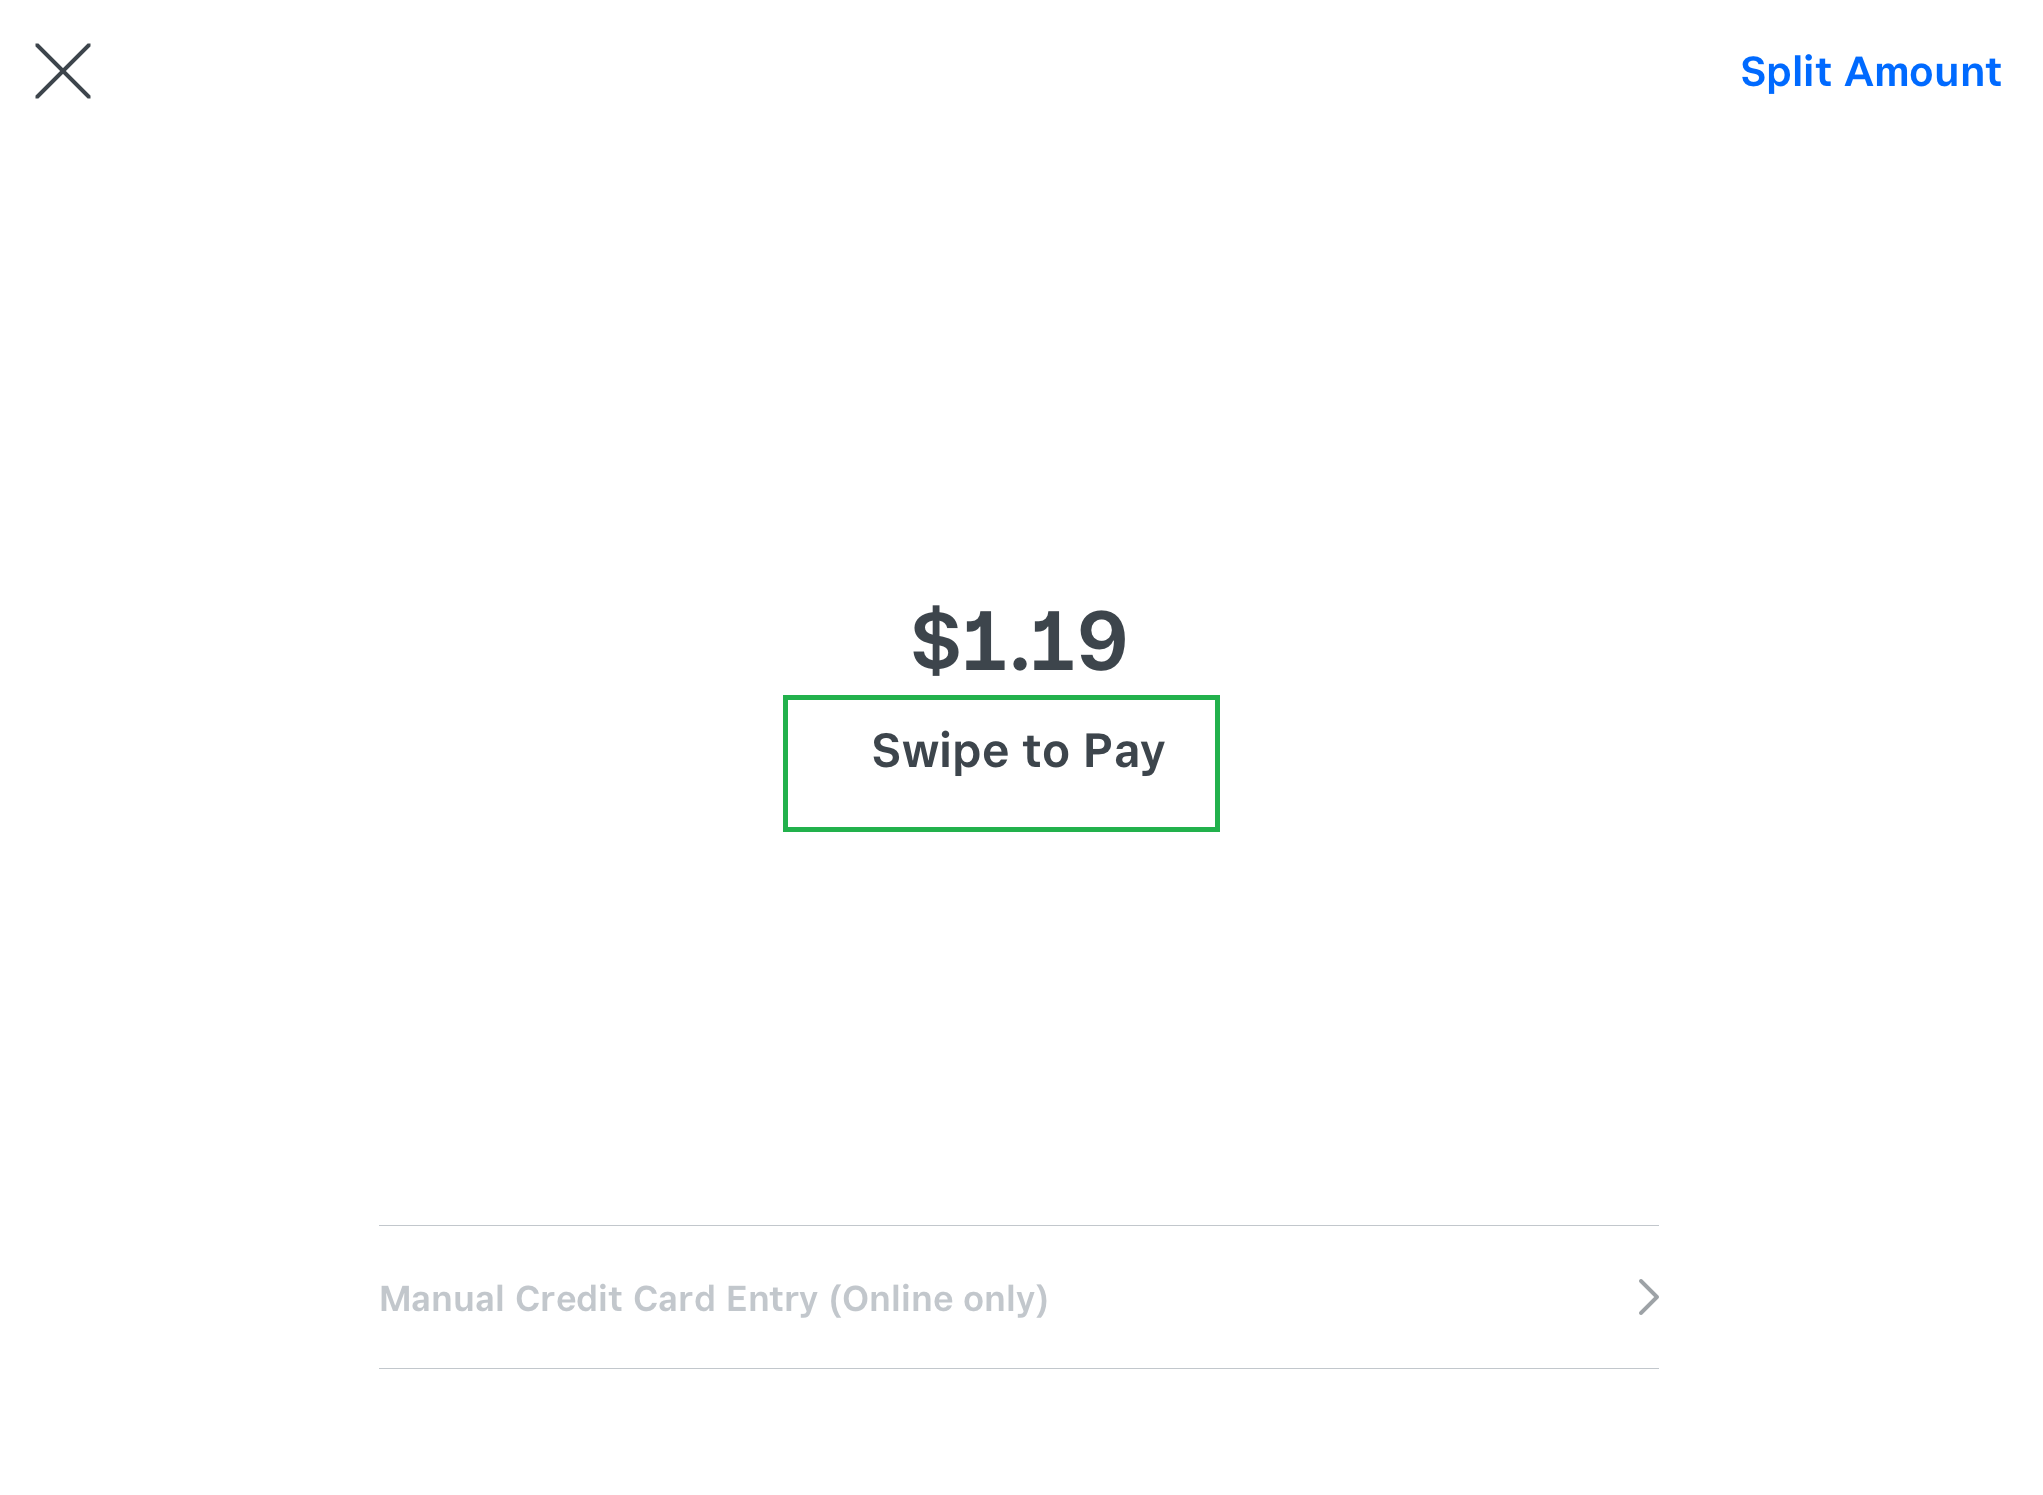
Task: Close the payment screen with the X
Action: tap(63, 71)
